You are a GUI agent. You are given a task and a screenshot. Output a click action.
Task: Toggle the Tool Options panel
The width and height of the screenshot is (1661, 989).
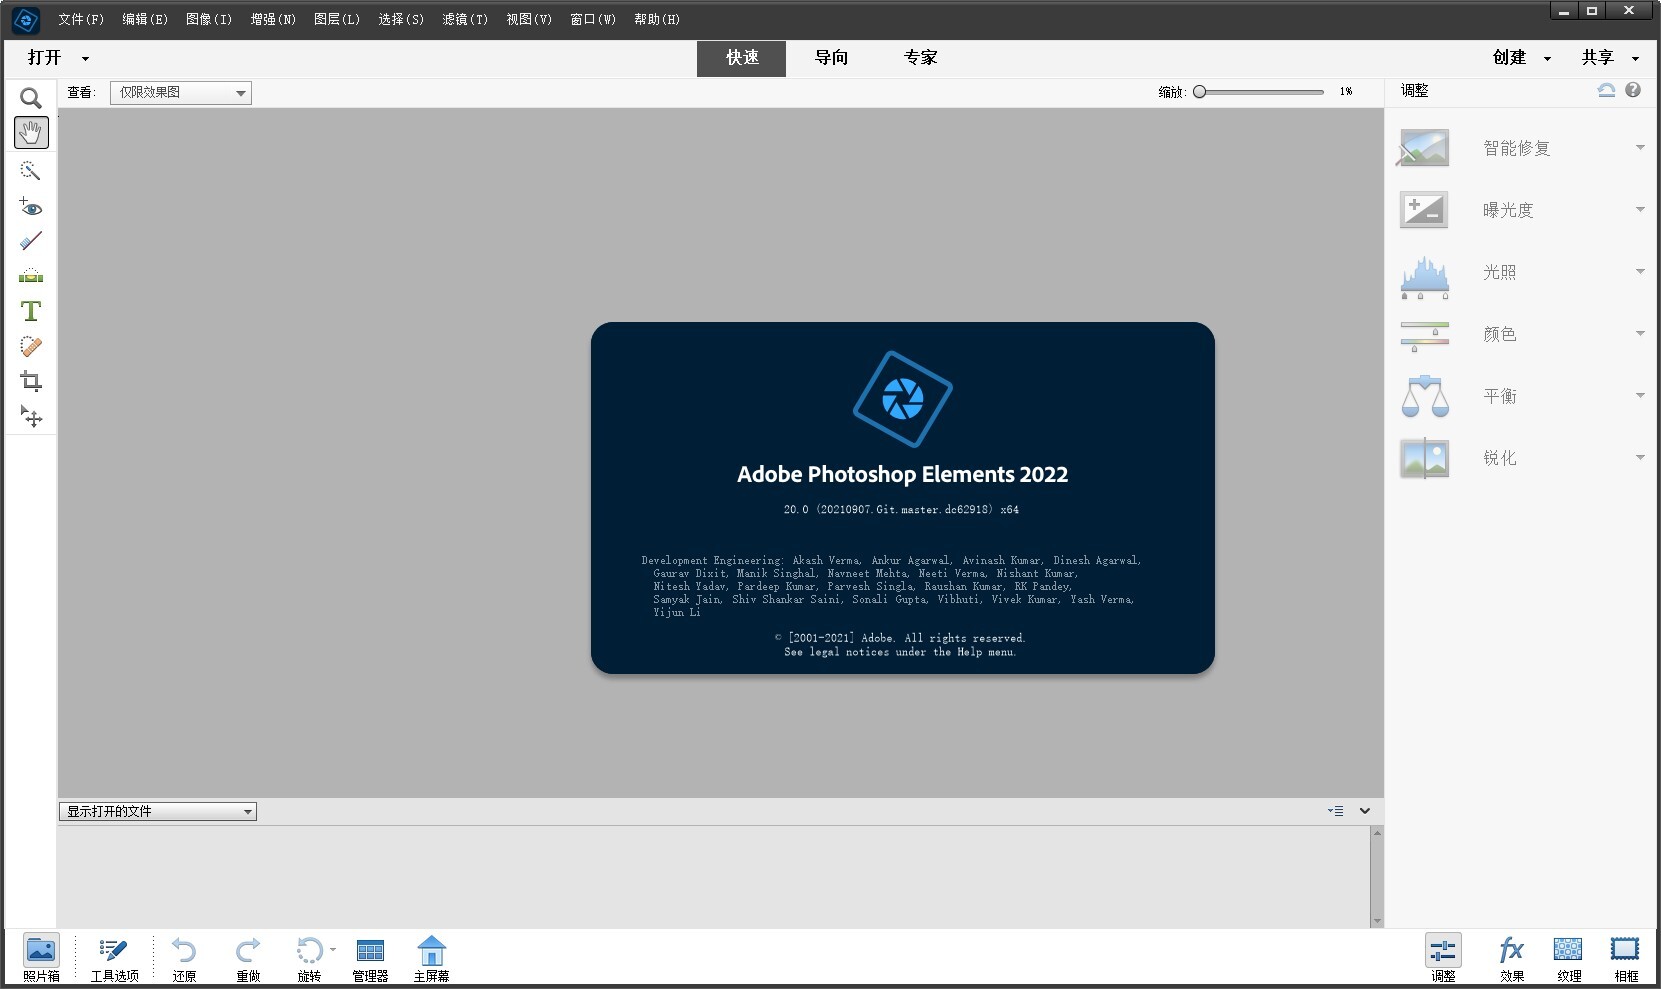114,958
